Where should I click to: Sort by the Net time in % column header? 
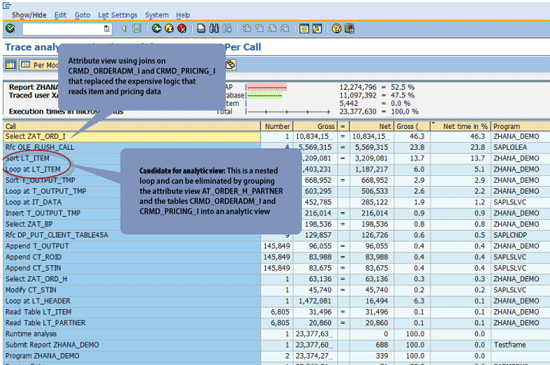click(x=460, y=126)
